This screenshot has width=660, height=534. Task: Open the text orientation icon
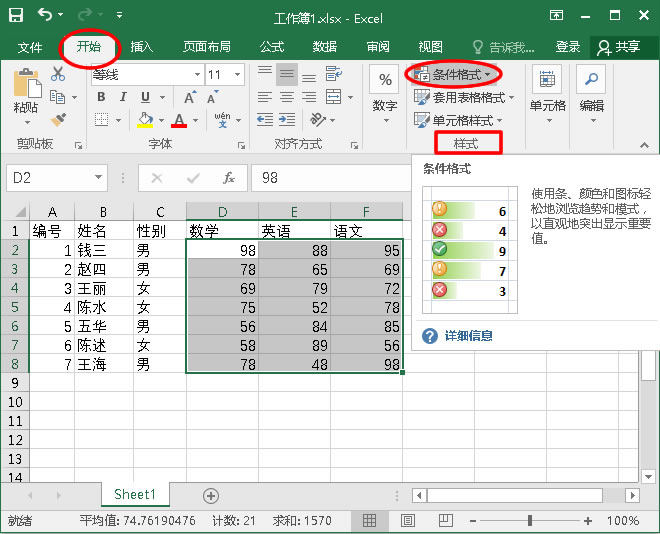click(x=318, y=120)
